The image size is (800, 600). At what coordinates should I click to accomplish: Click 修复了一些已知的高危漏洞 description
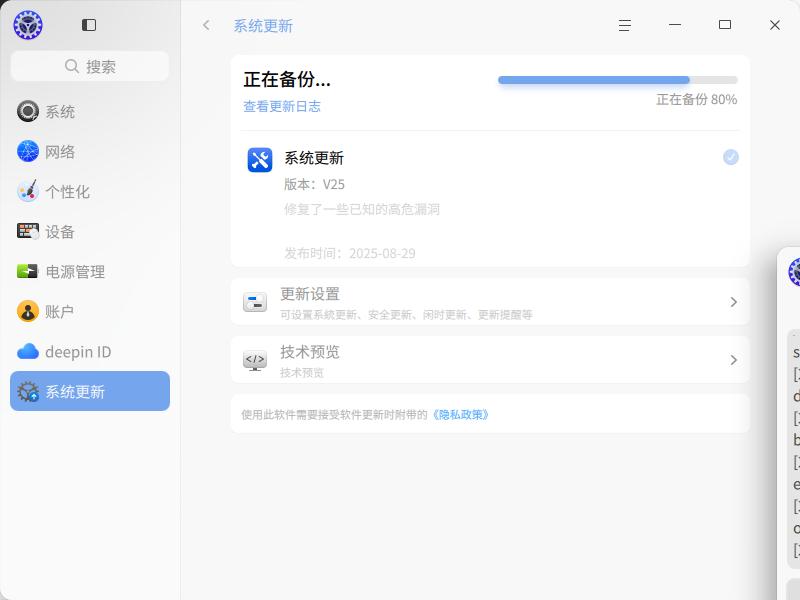point(362,209)
